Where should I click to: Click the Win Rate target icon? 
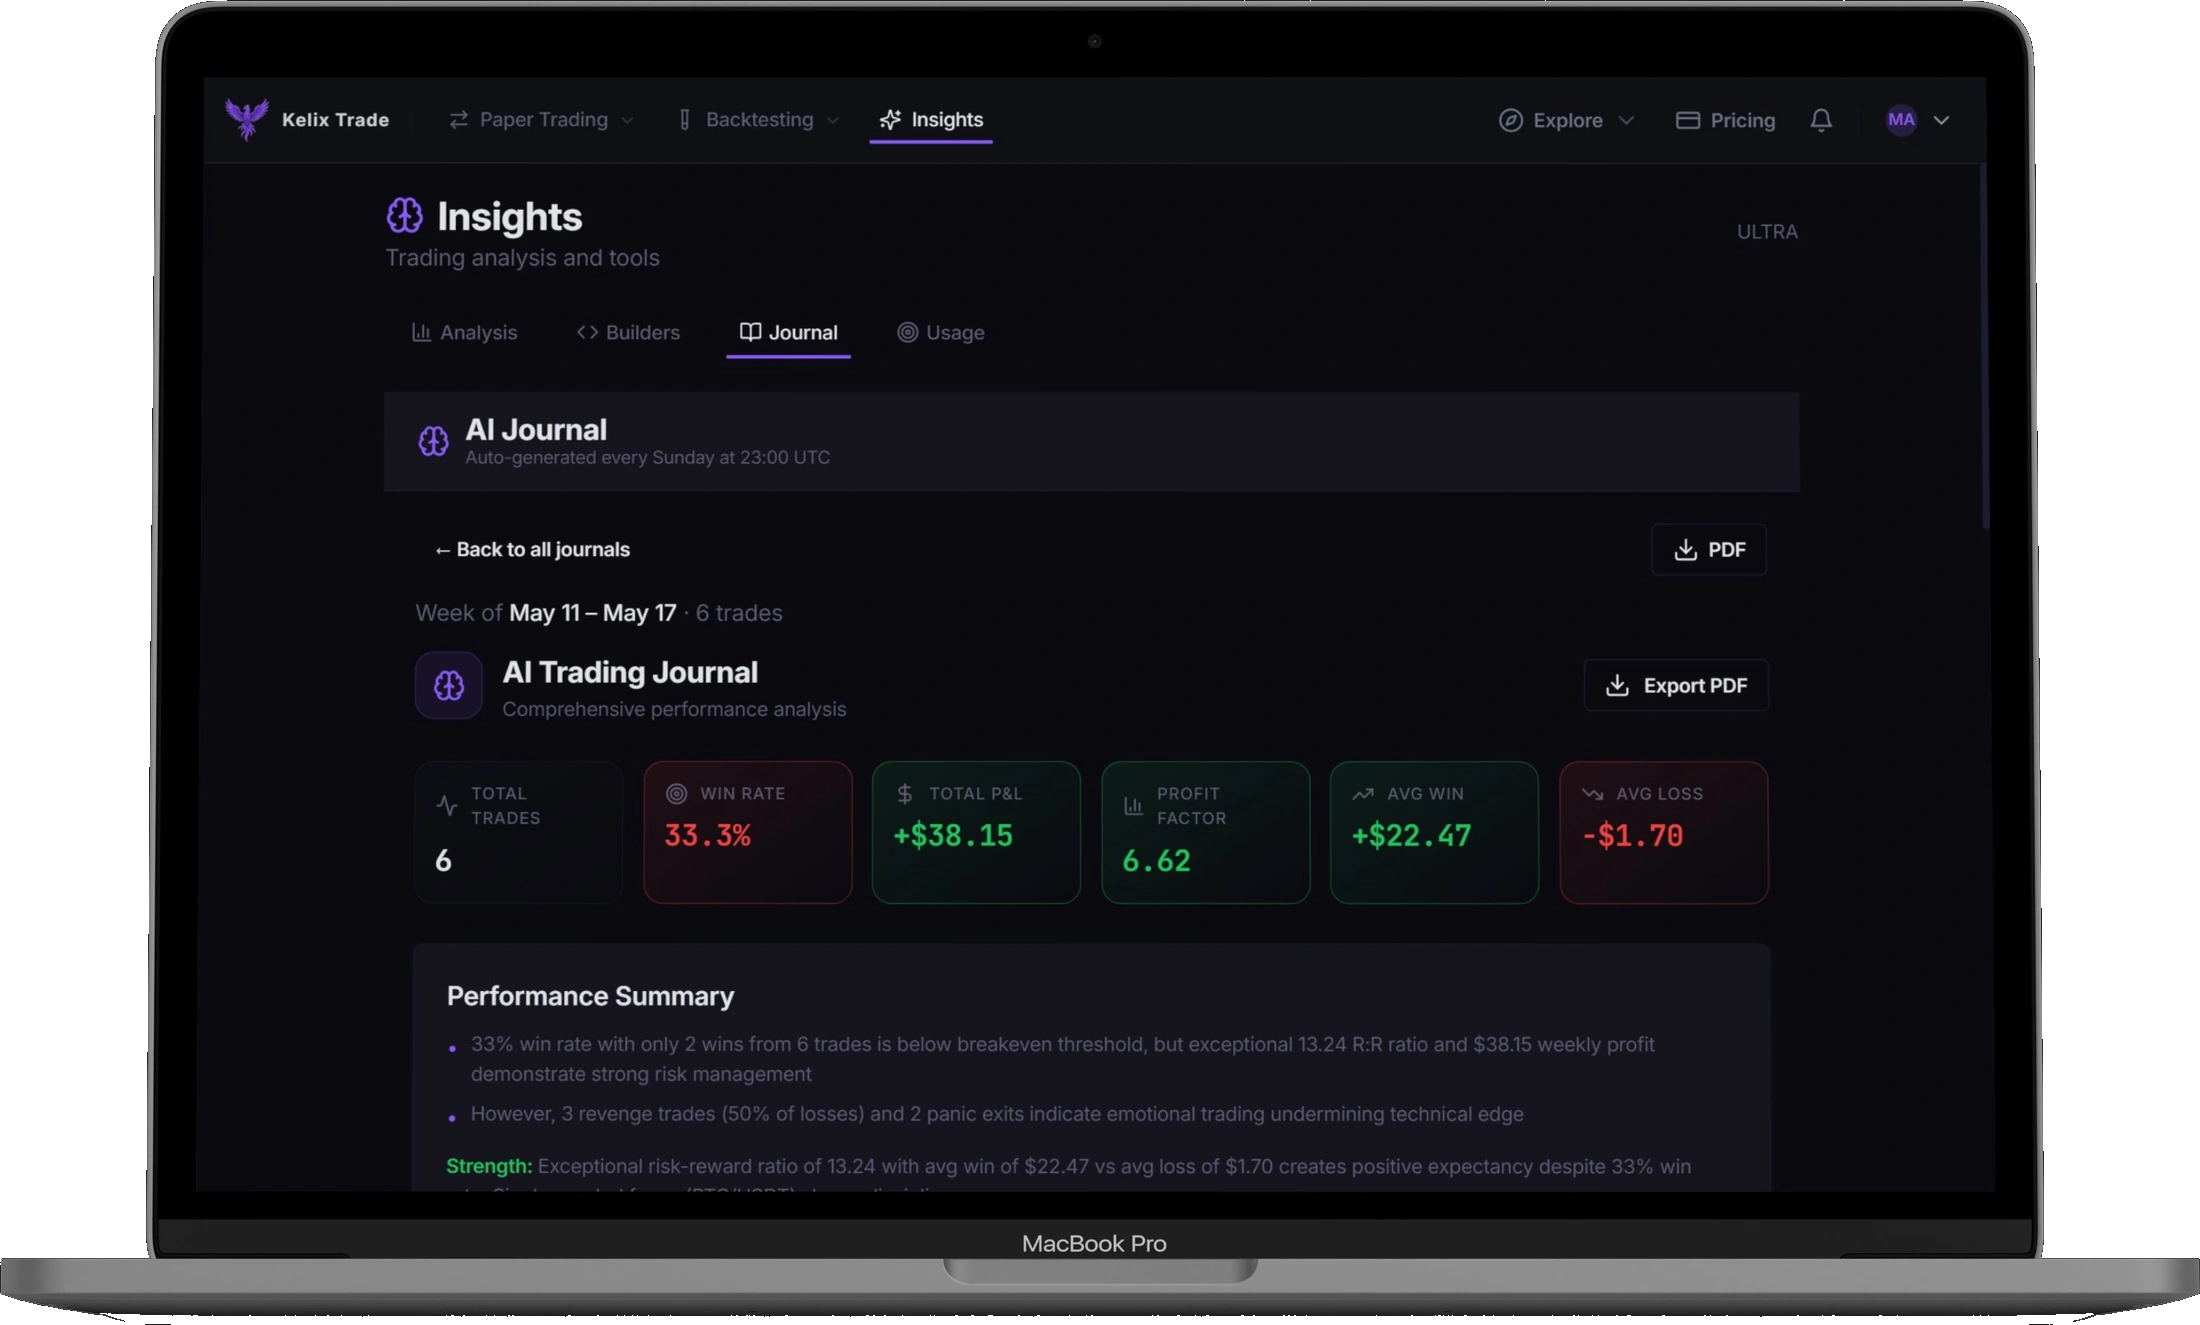pos(677,793)
